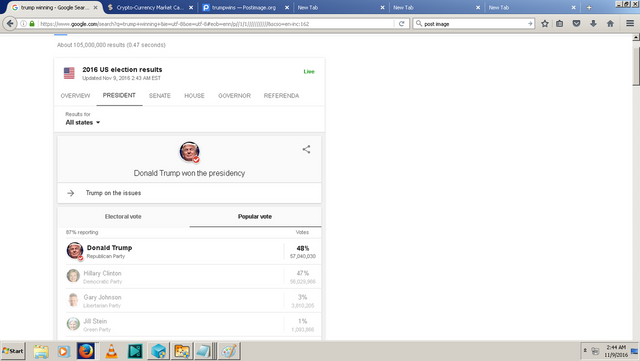Open the picture folder taskbar icon
The image size is (640, 361).
[182, 351]
